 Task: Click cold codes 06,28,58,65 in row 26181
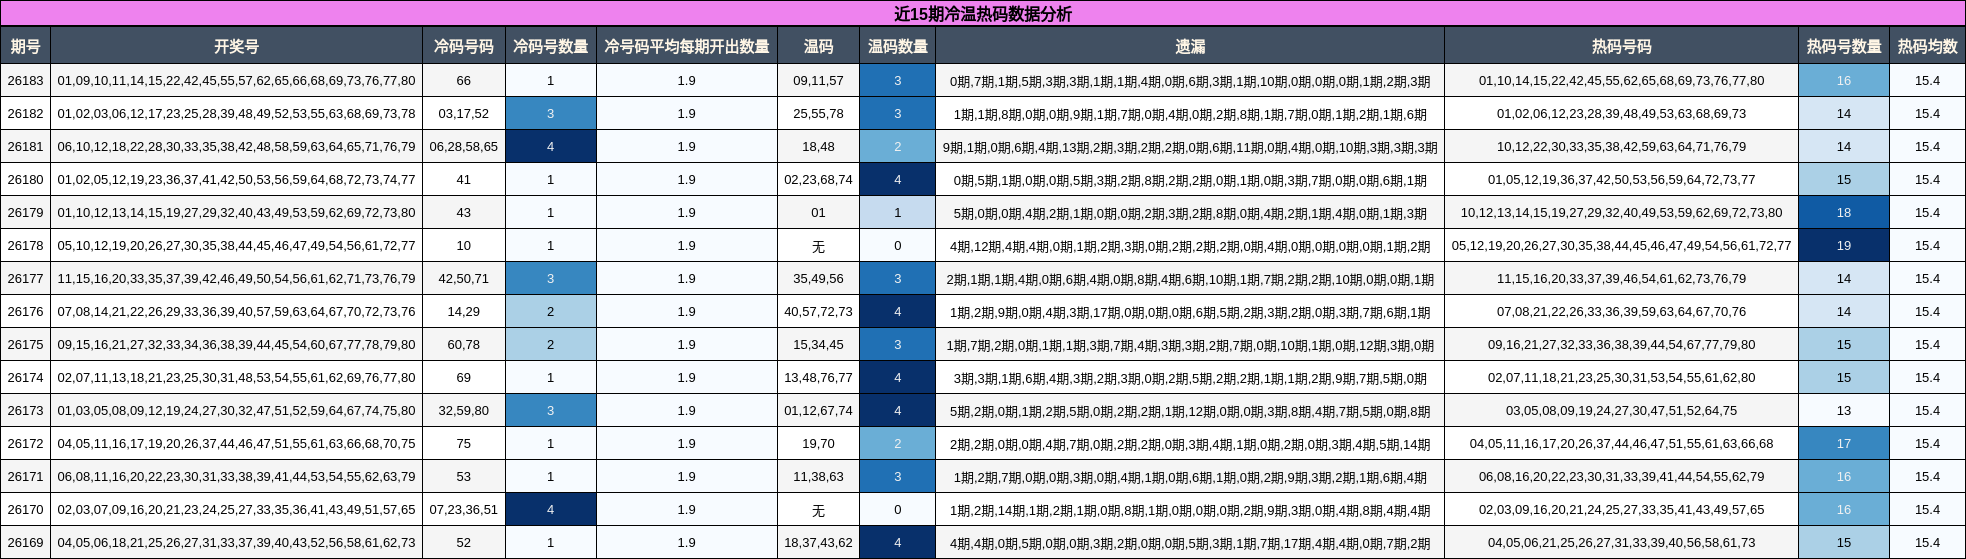463,147
